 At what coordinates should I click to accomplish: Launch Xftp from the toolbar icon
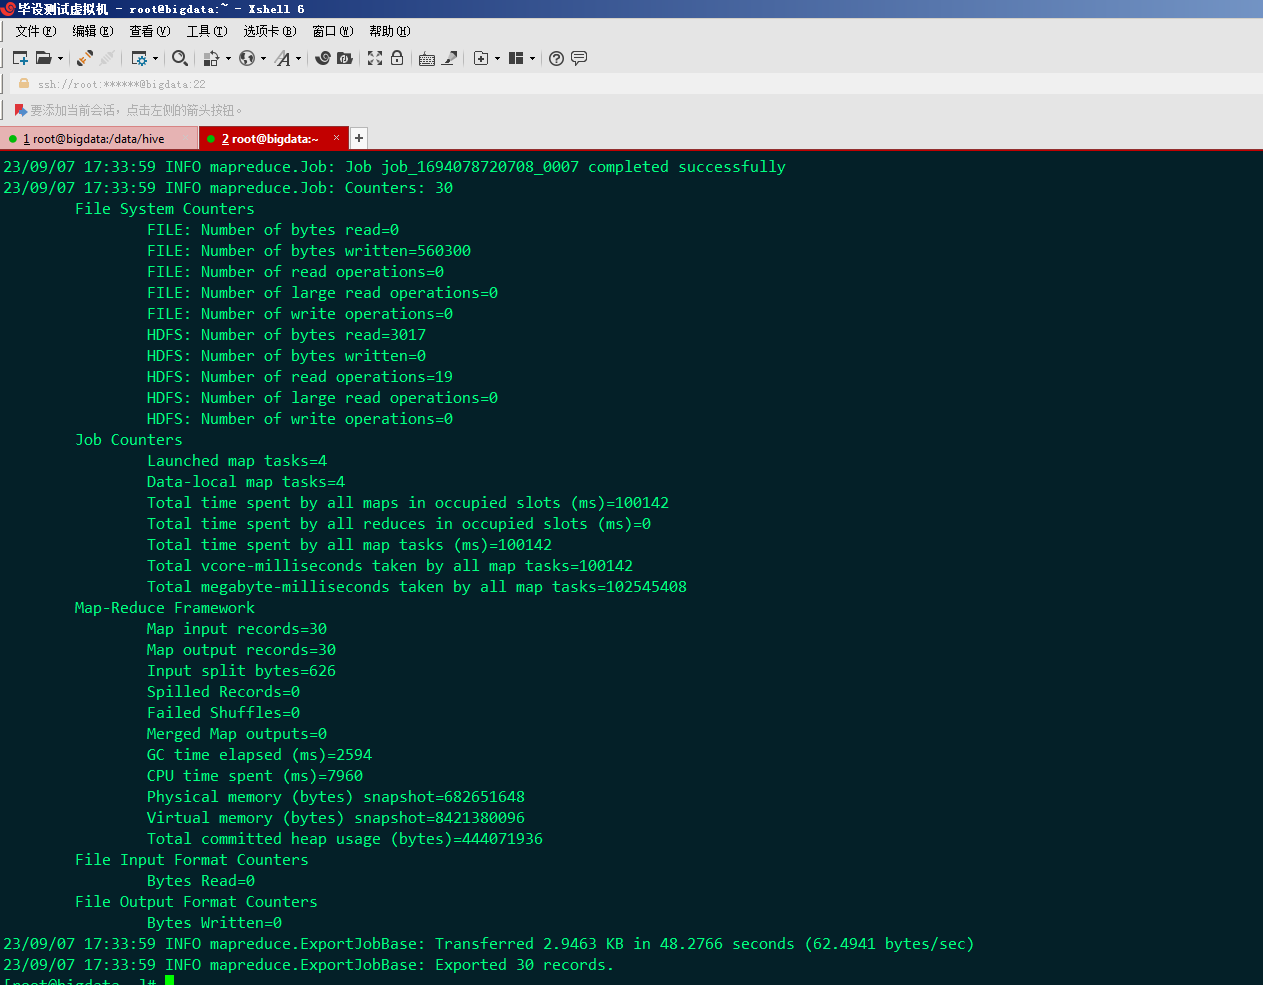click(x=345, y=58)
